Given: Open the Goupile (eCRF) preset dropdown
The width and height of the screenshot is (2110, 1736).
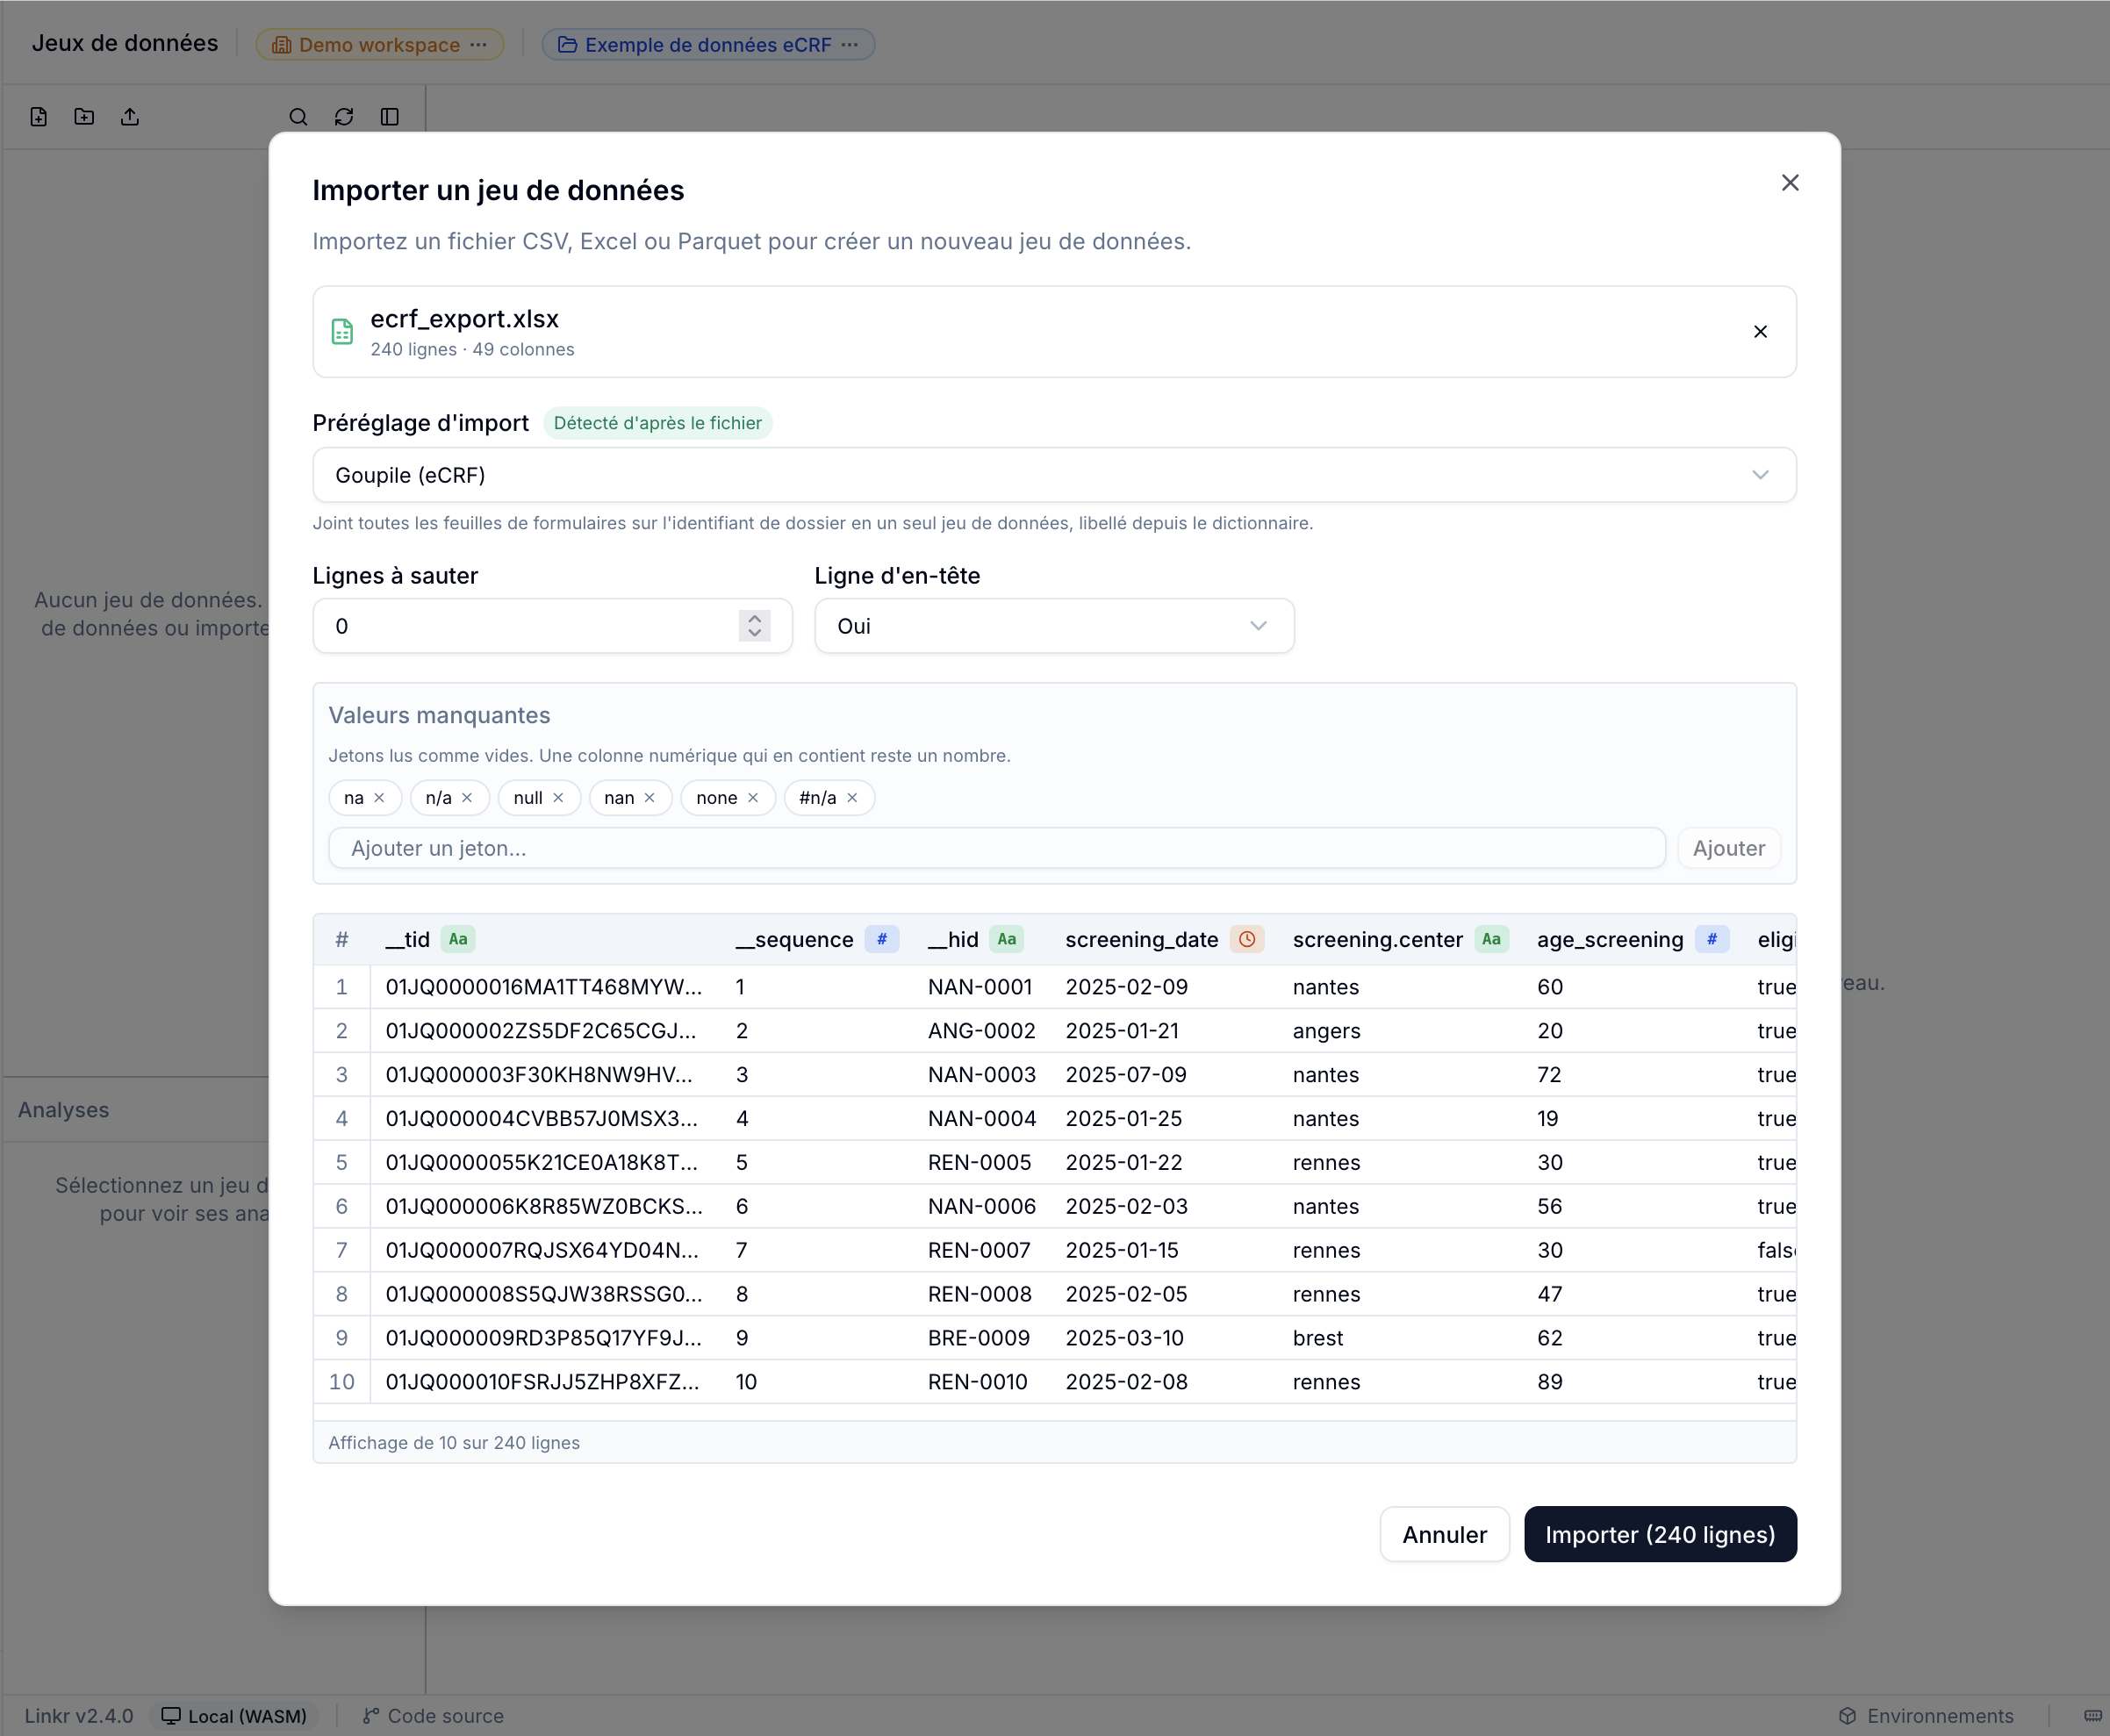Looking at the screenshot, I should 1054,475.
